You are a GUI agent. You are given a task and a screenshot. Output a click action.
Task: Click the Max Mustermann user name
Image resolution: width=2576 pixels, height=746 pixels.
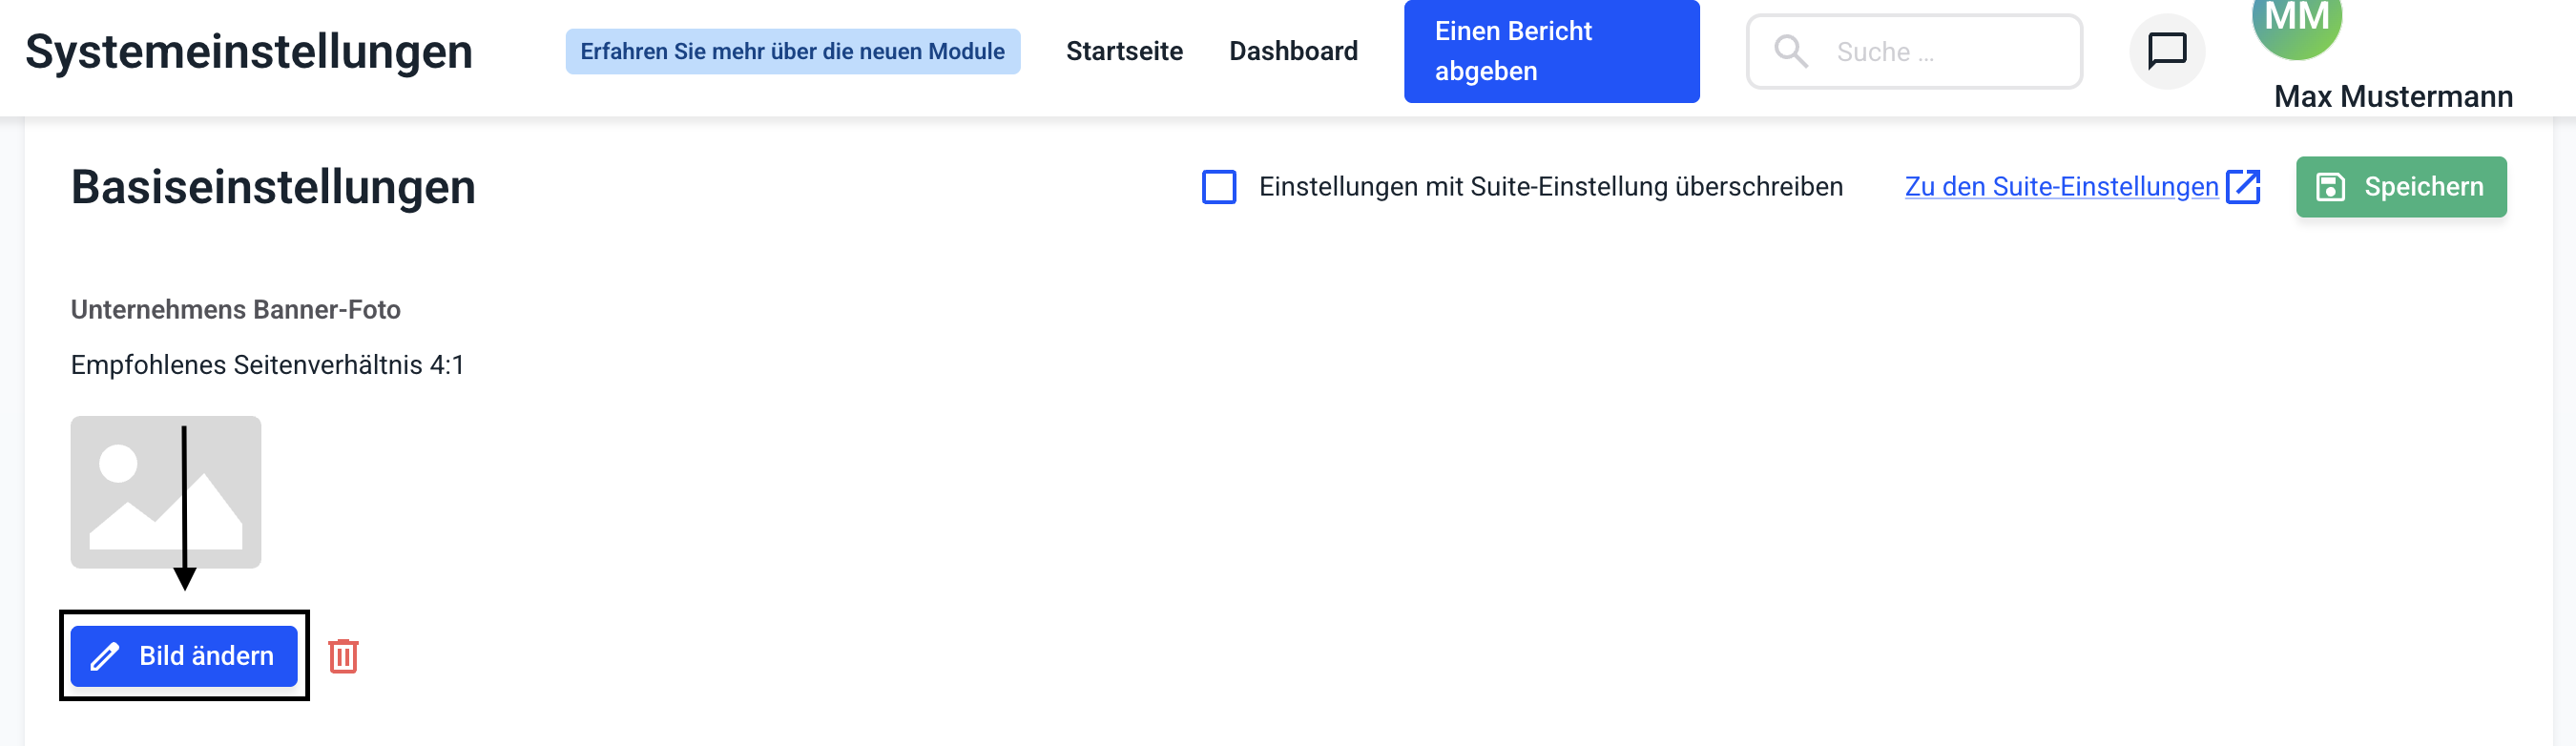(2392, 97)
